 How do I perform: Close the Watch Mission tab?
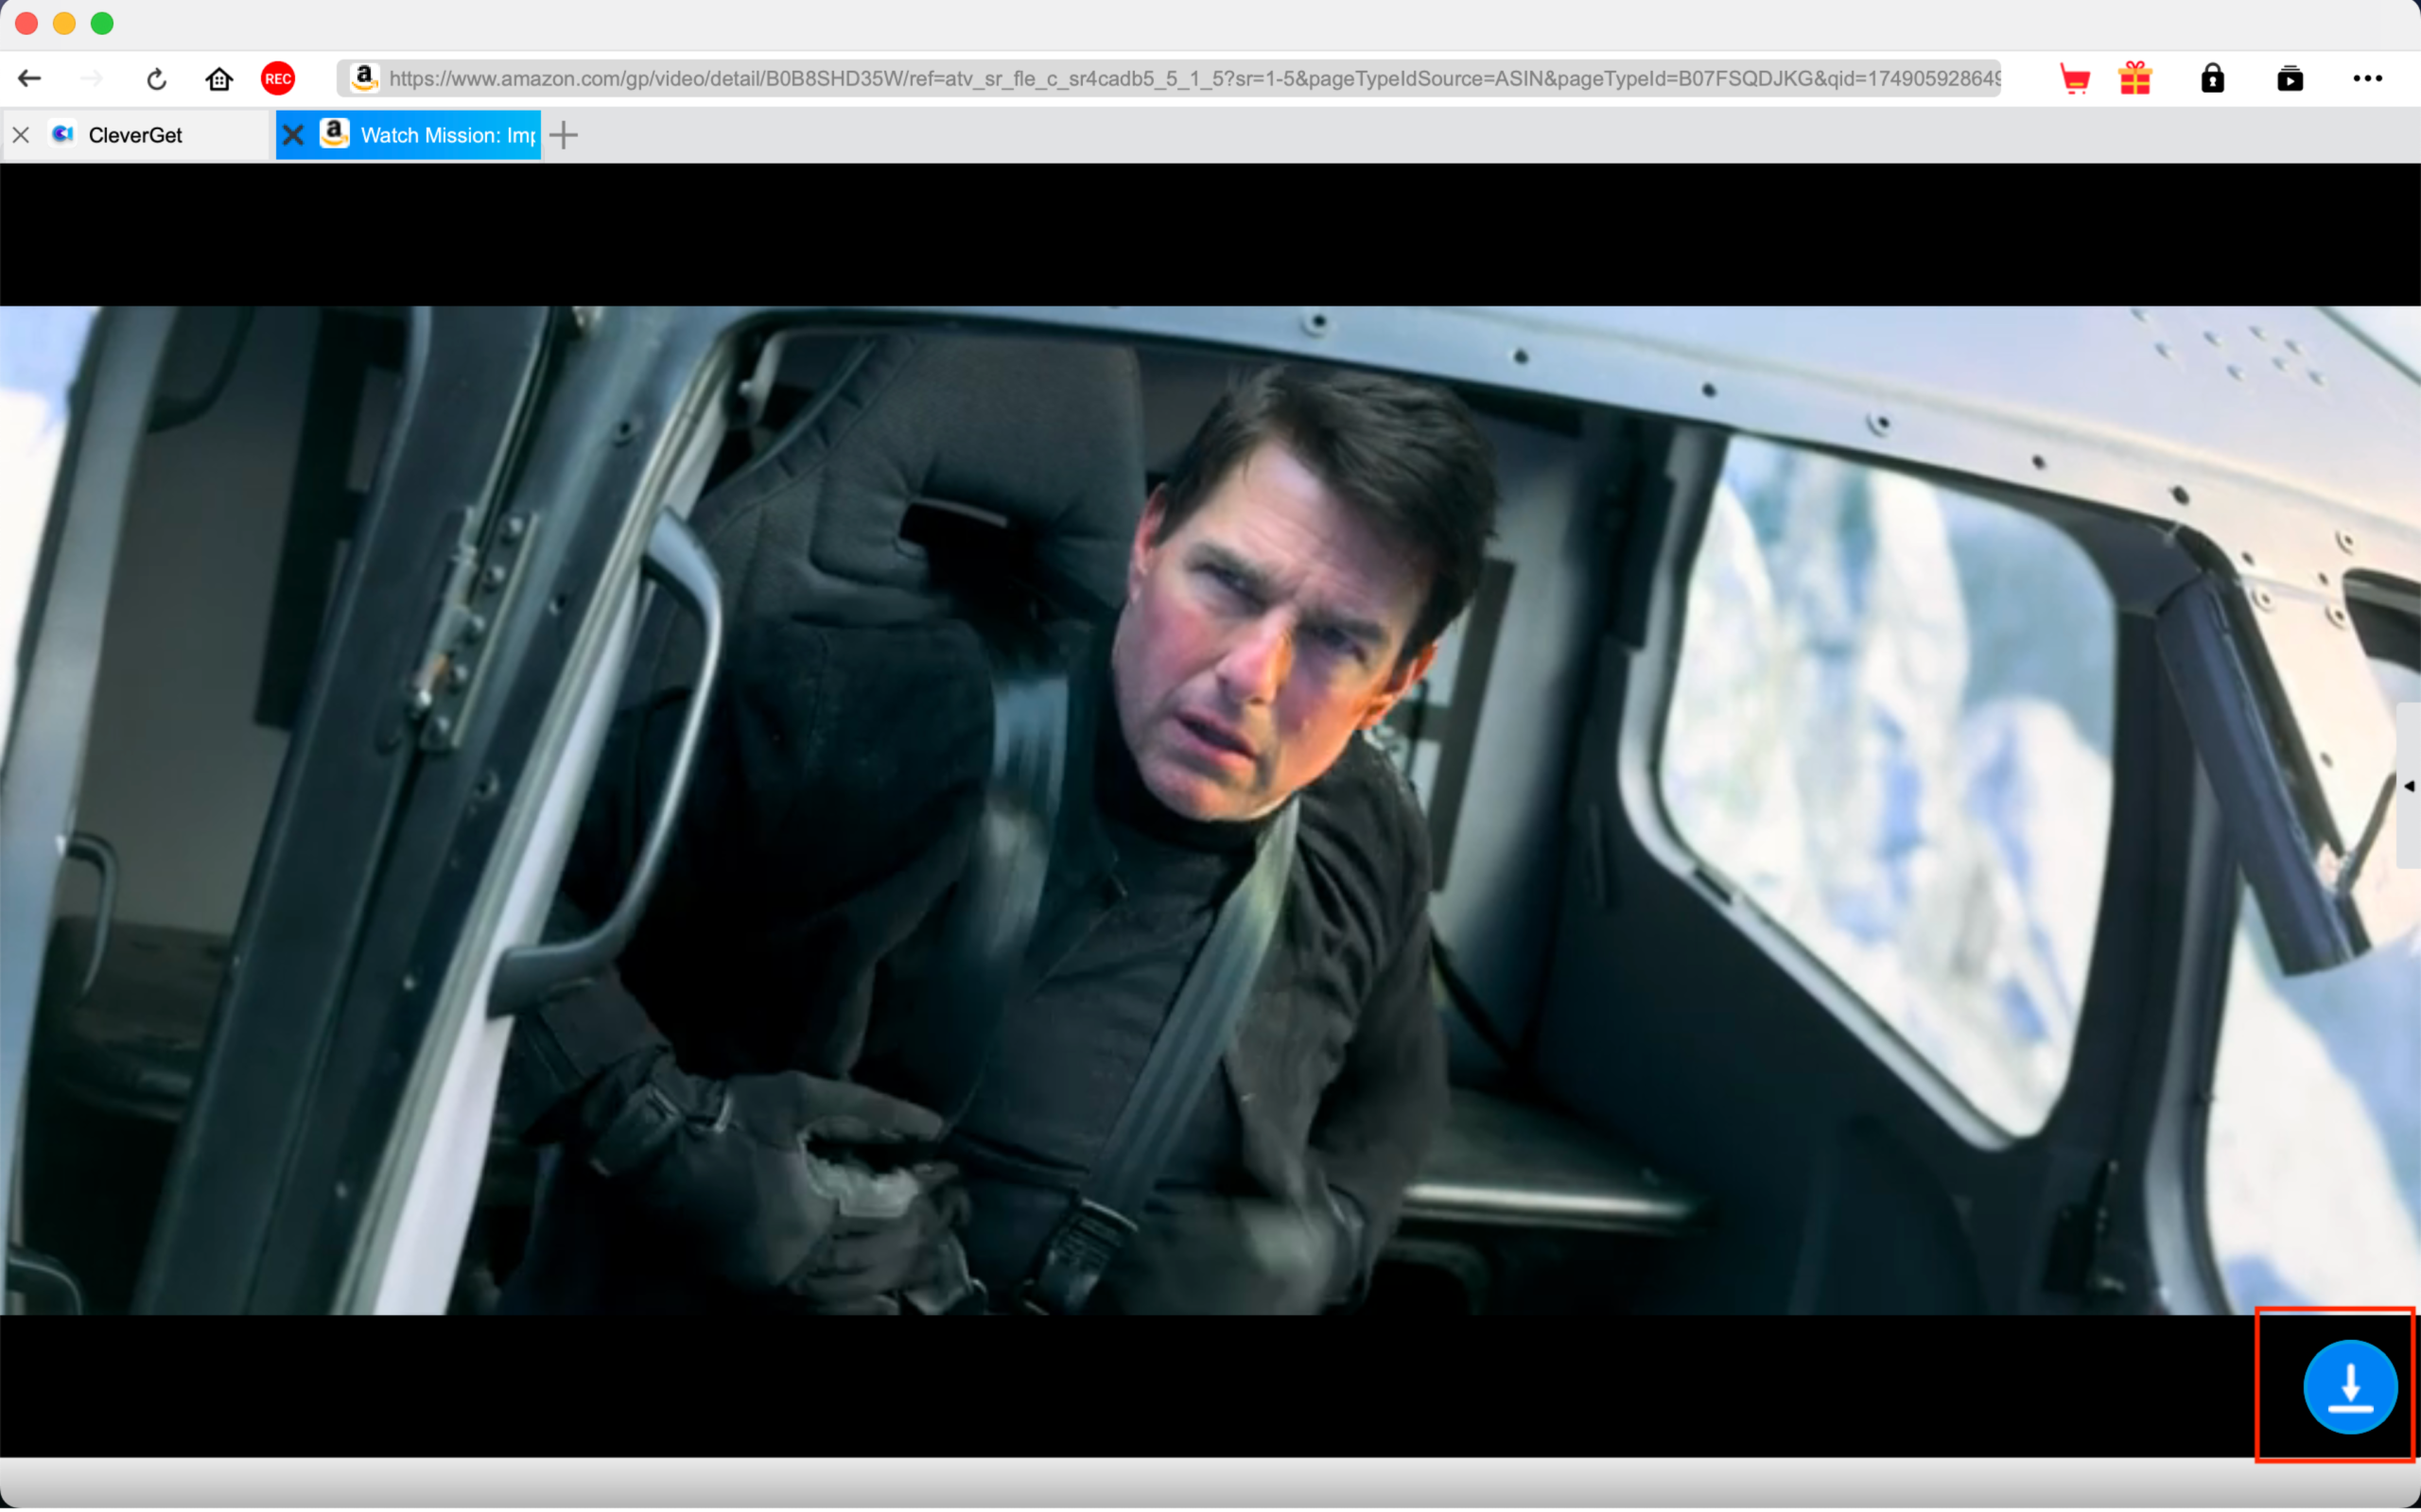pos(293,134)
